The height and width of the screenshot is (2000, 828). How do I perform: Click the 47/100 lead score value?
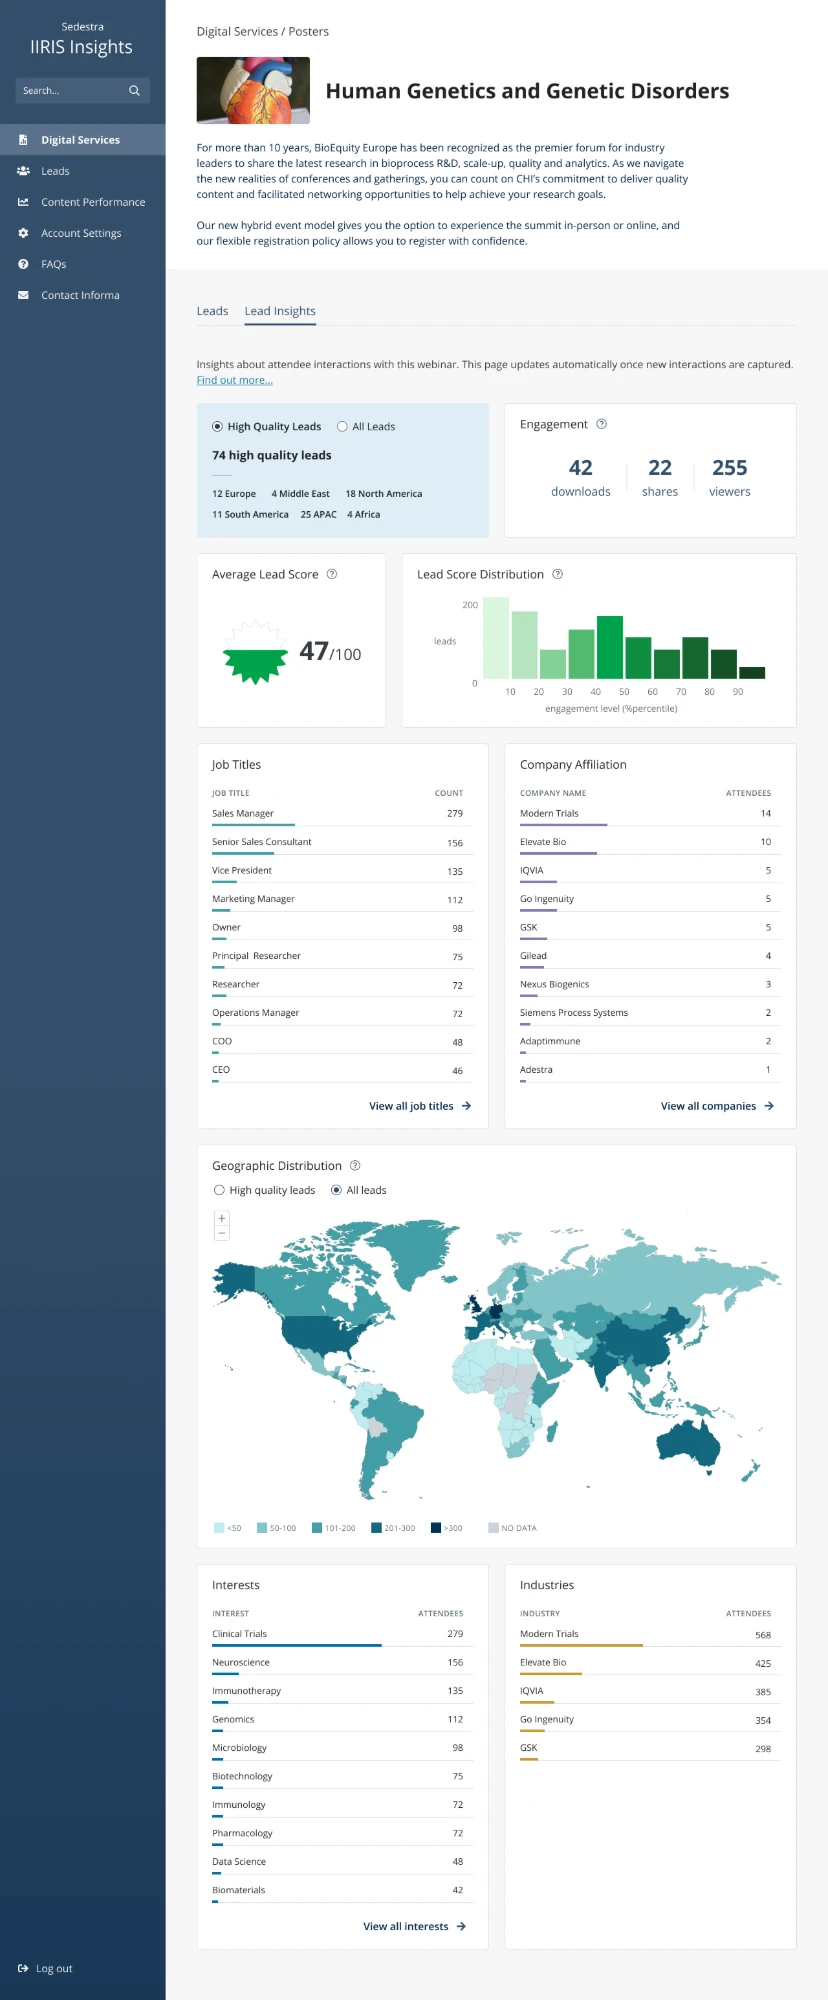click(330, 652)
